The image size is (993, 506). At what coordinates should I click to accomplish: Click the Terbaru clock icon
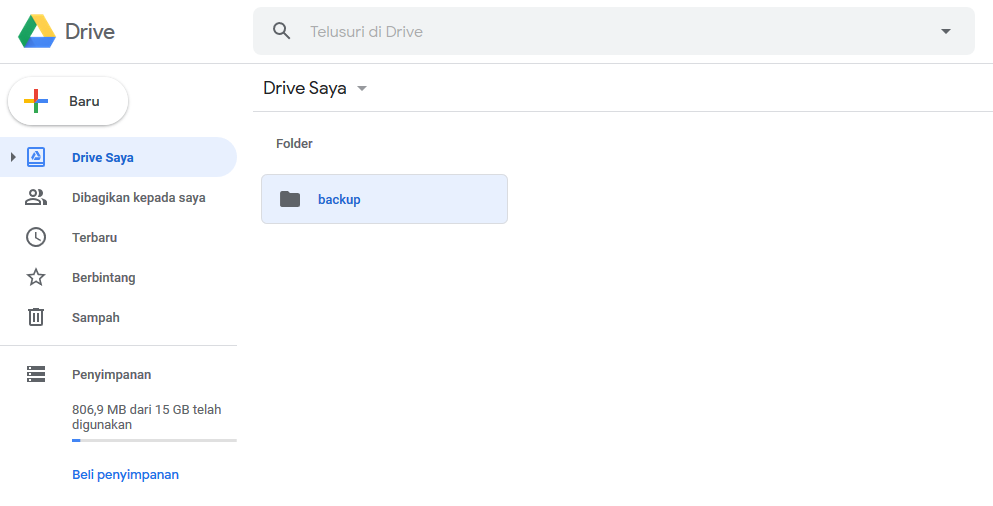coord(36,237)
